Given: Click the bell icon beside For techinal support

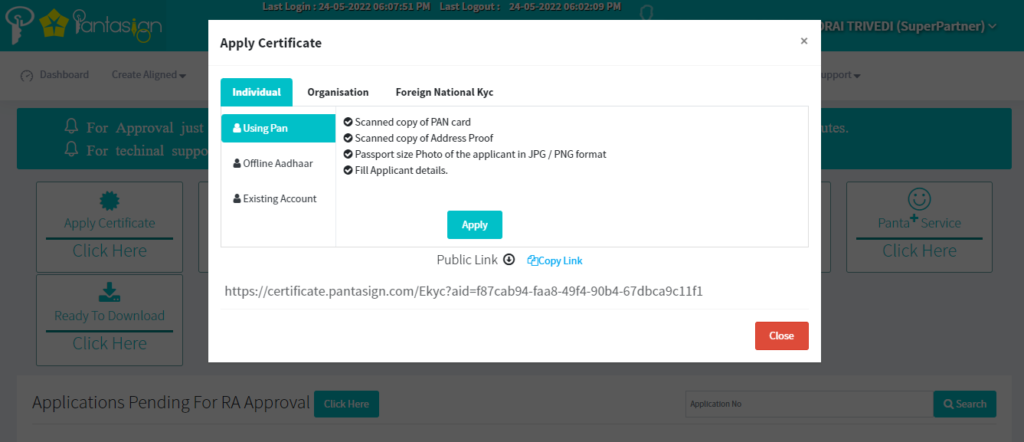Looking at the screenshot, I should click(x=71, y=150).
